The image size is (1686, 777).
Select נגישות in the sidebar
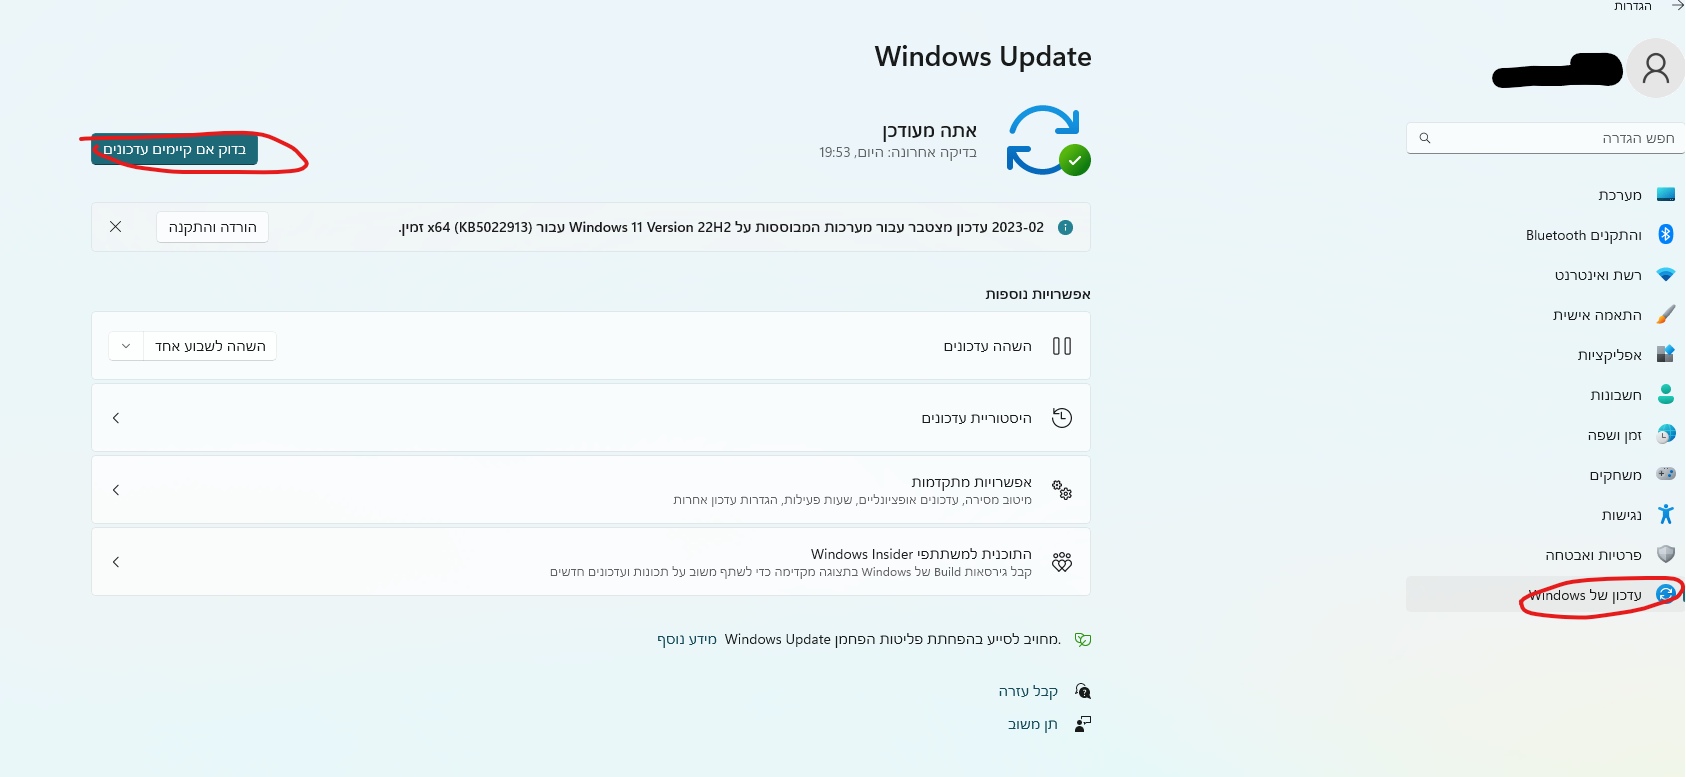(x=1622, y=515)
